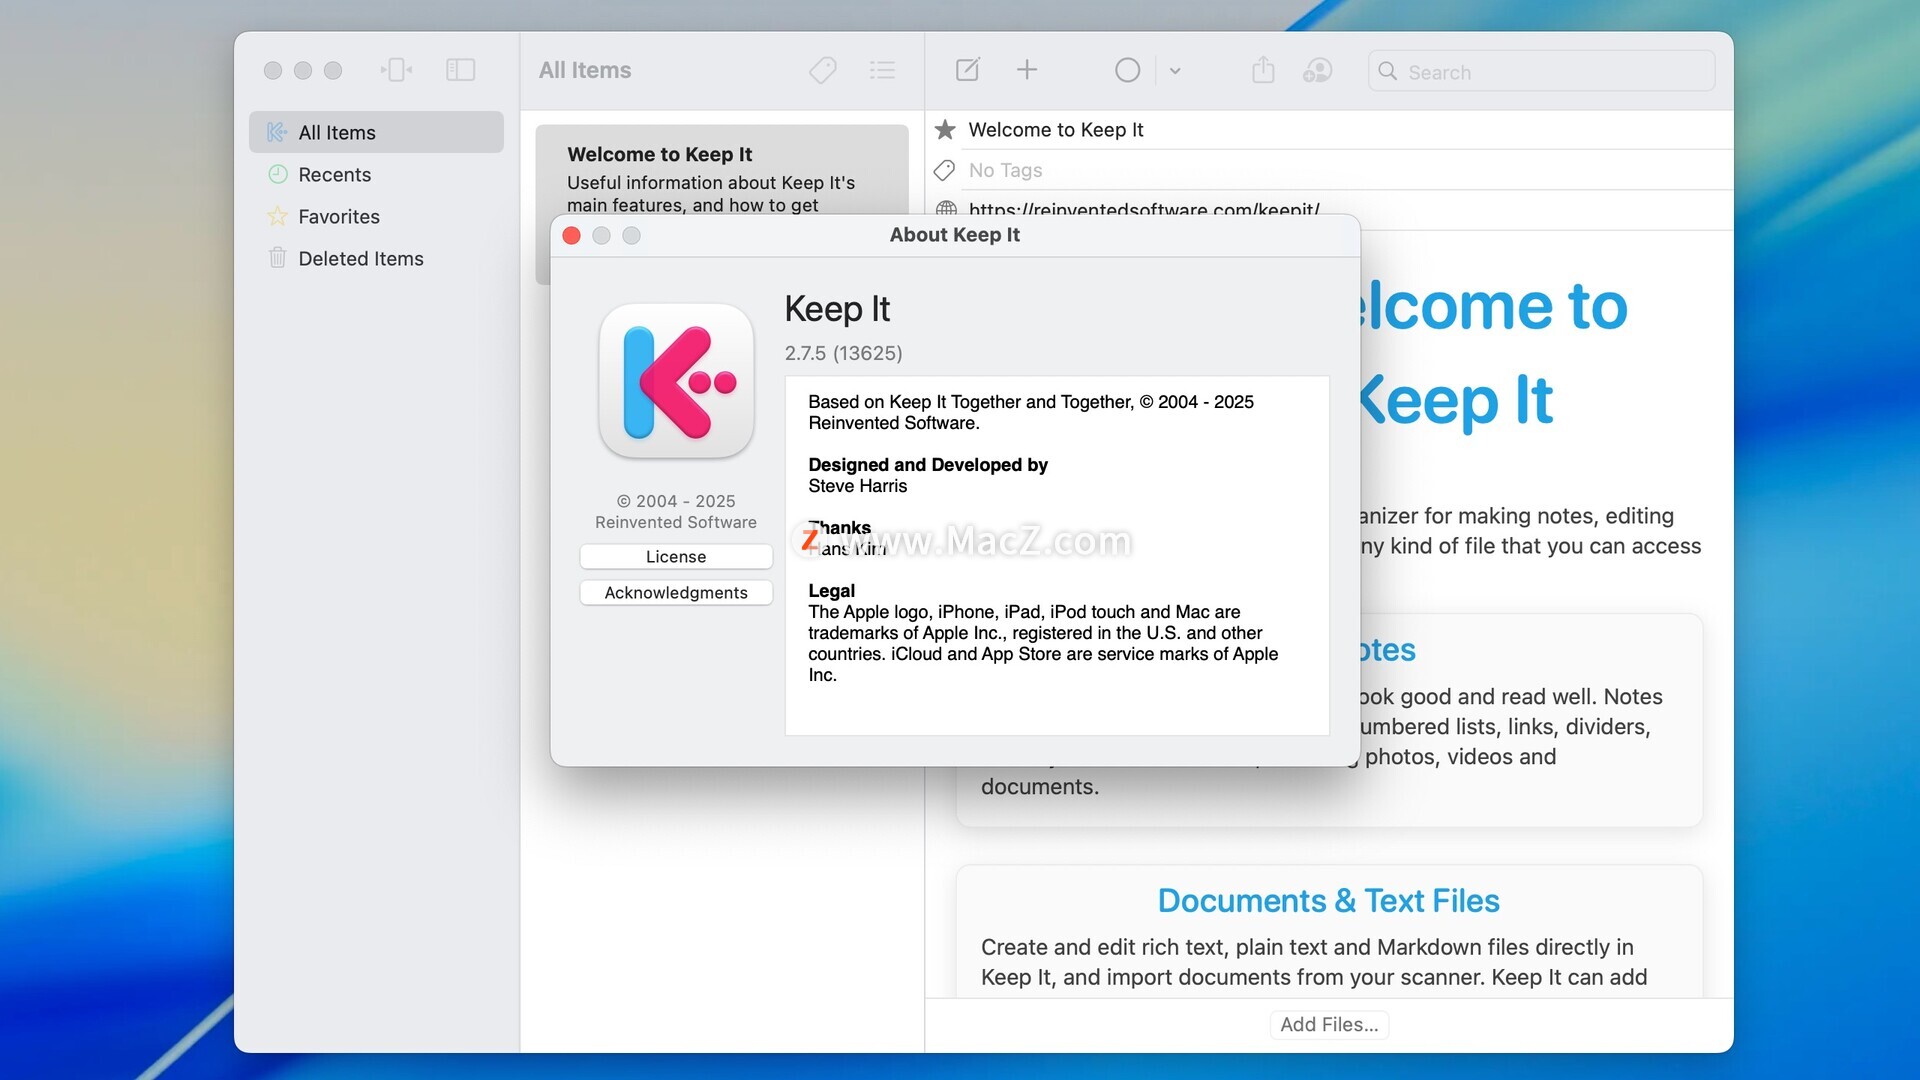Click the License button
1920x1080 pixels.
coord(676,557)
